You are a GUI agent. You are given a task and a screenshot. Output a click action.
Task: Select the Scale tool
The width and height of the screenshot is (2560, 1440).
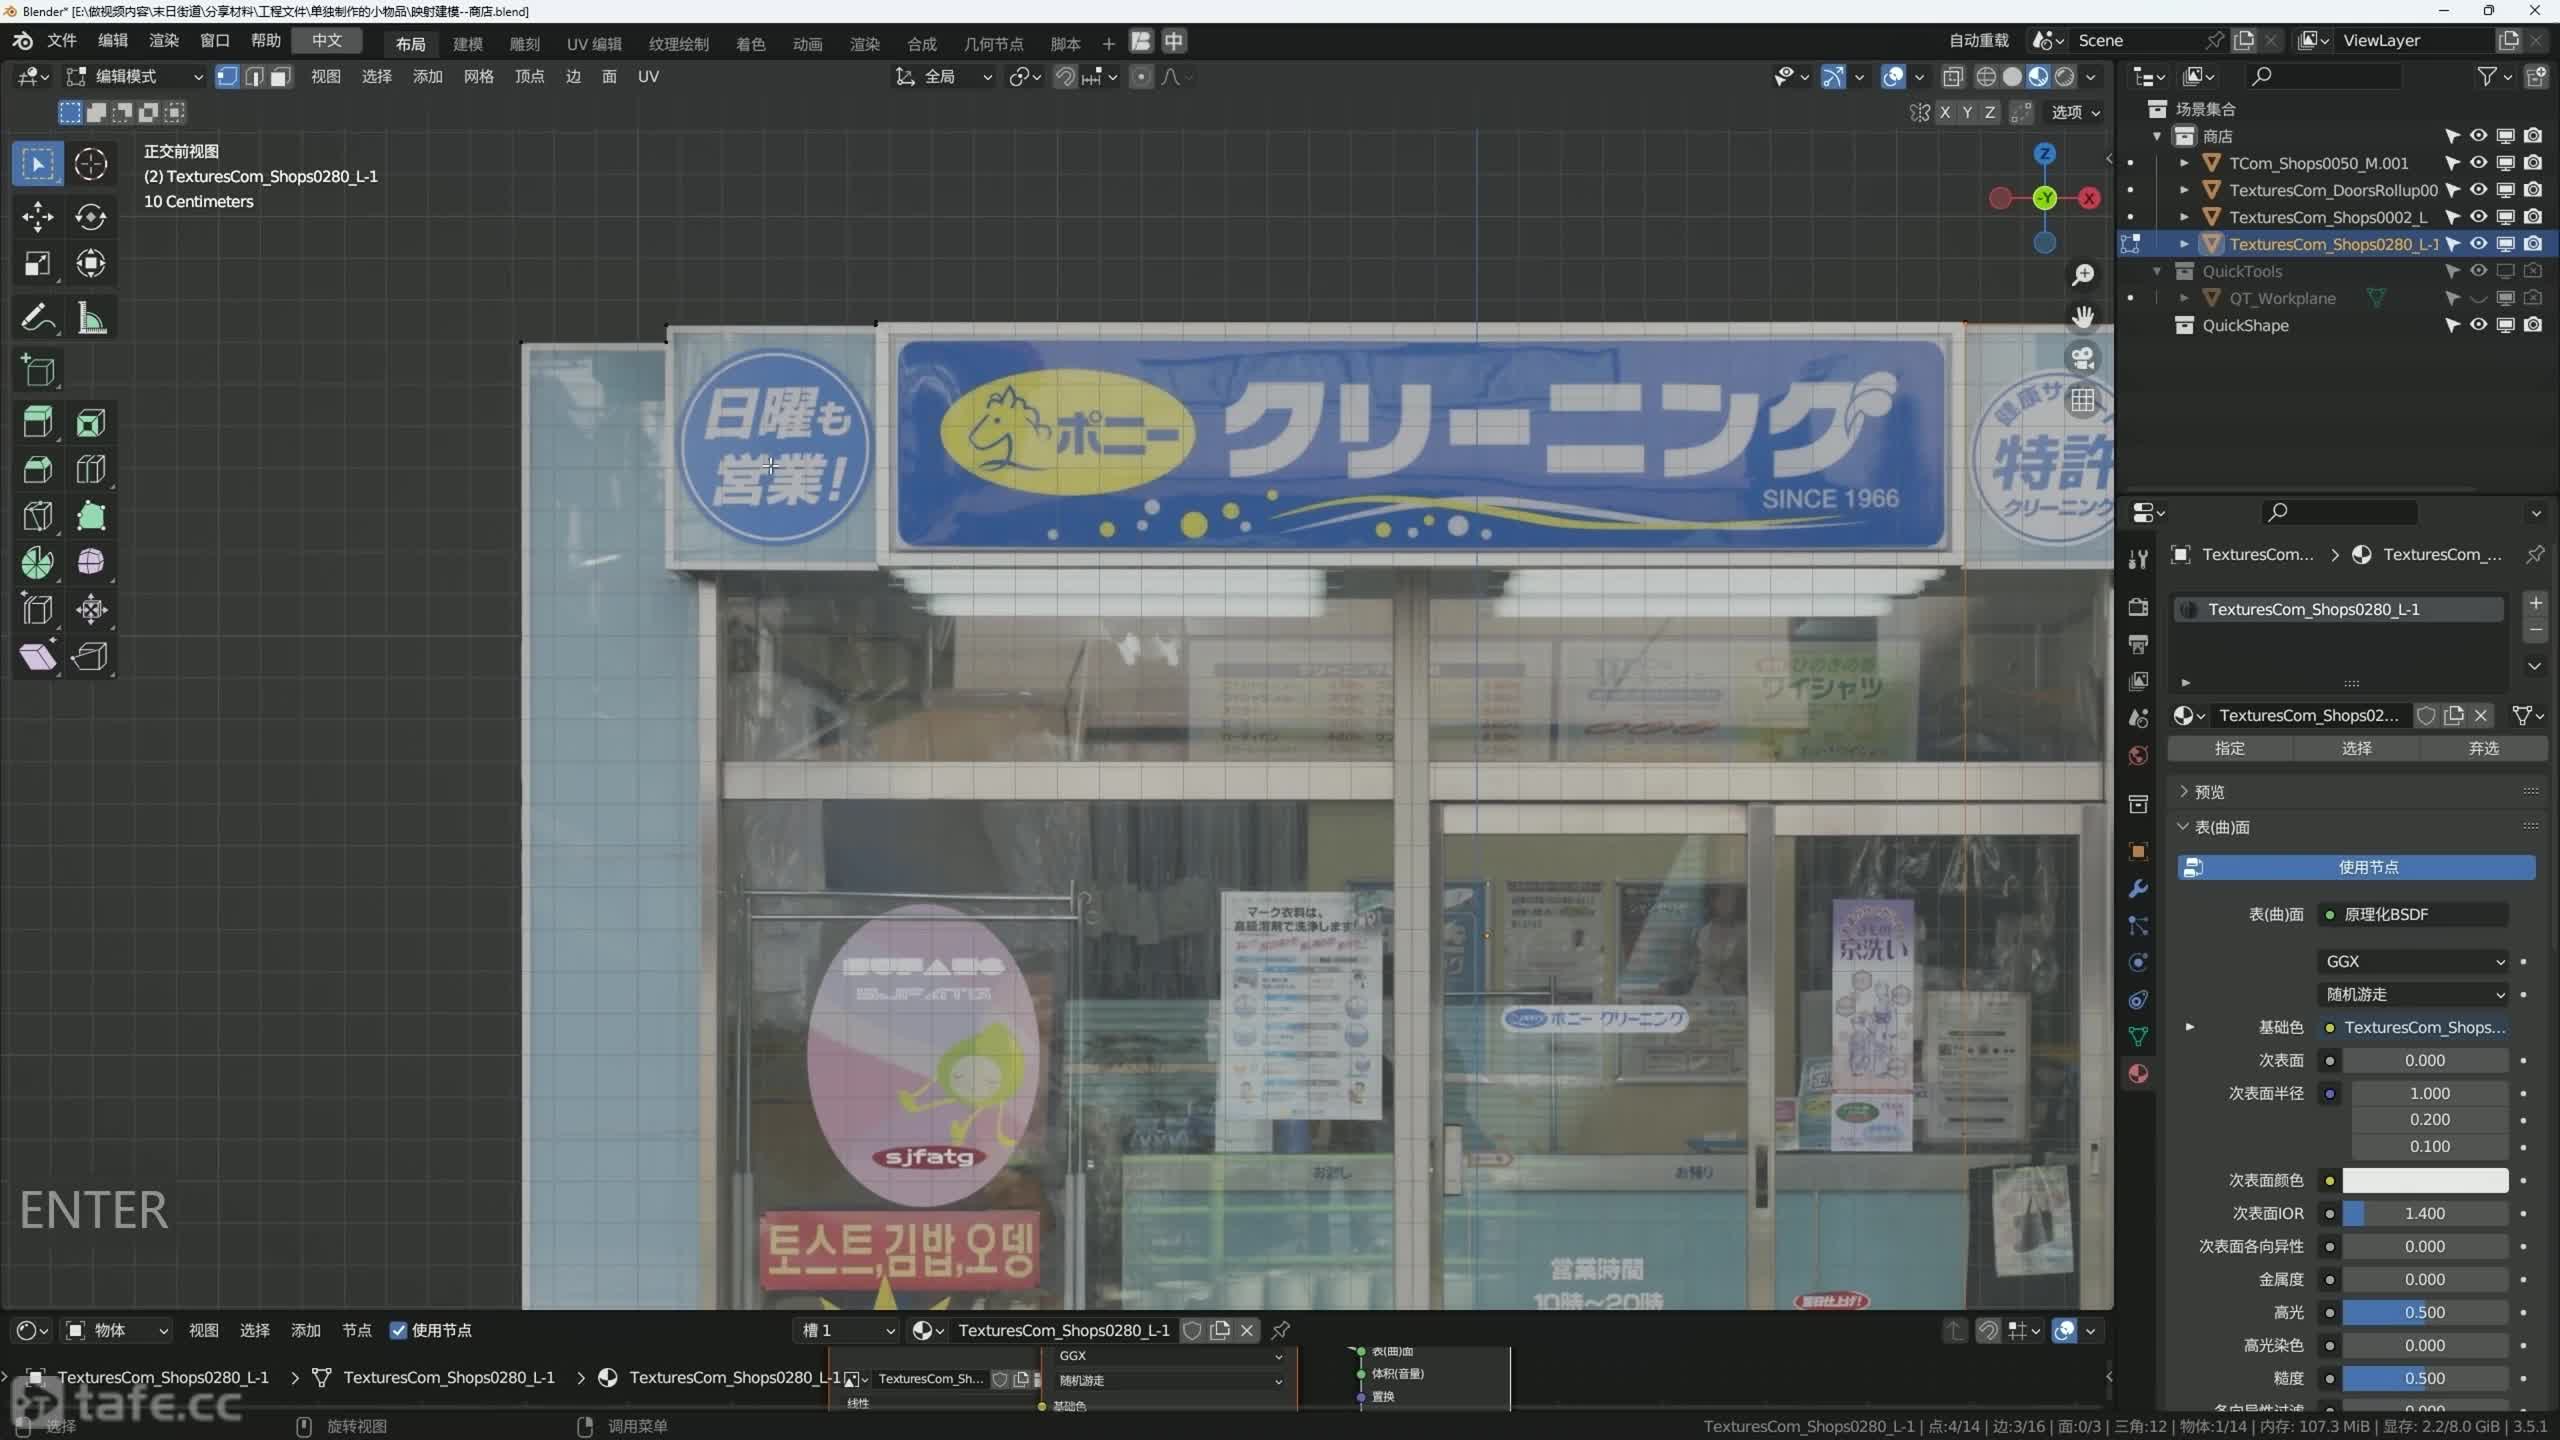pos(38,264)
